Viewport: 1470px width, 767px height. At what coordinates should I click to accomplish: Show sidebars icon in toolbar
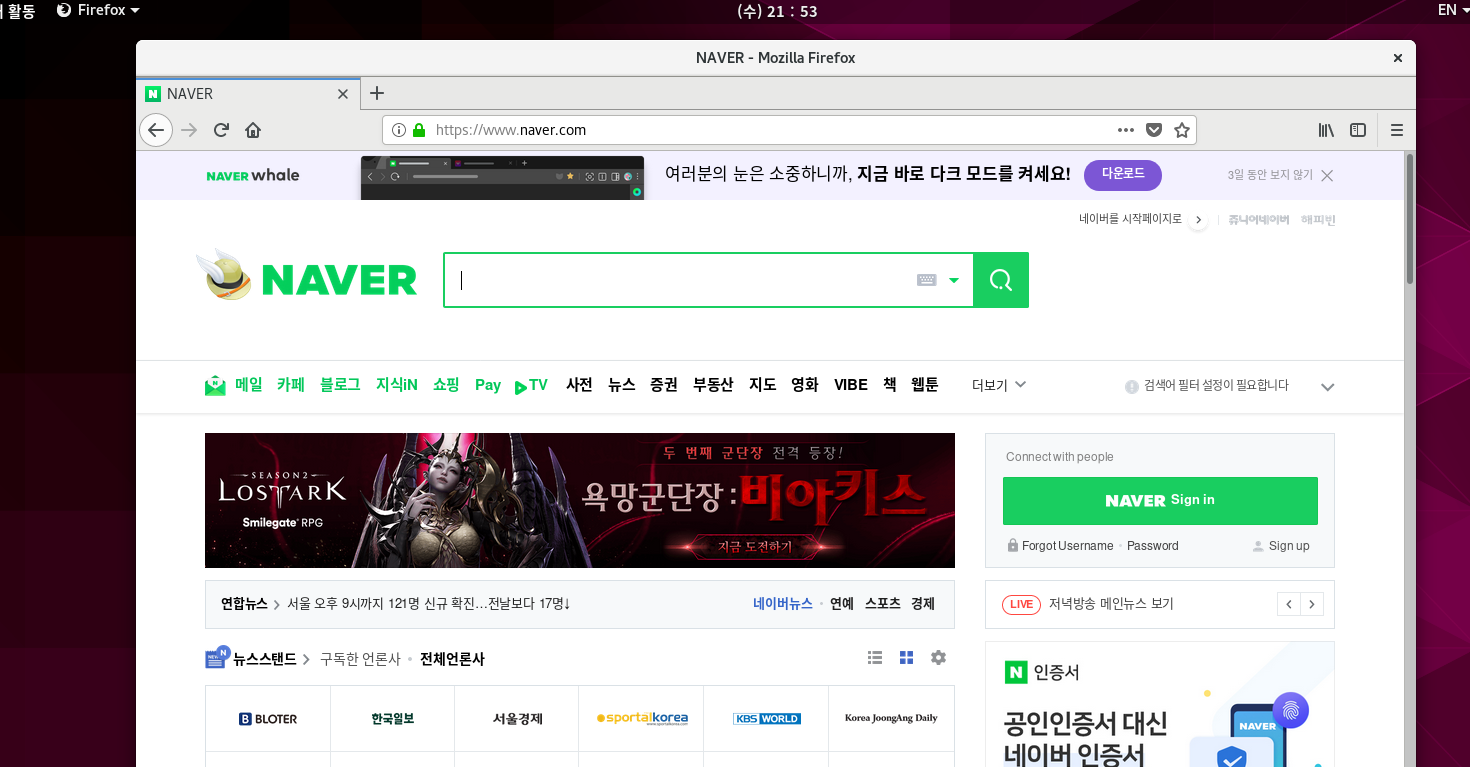click(1358, 130)
